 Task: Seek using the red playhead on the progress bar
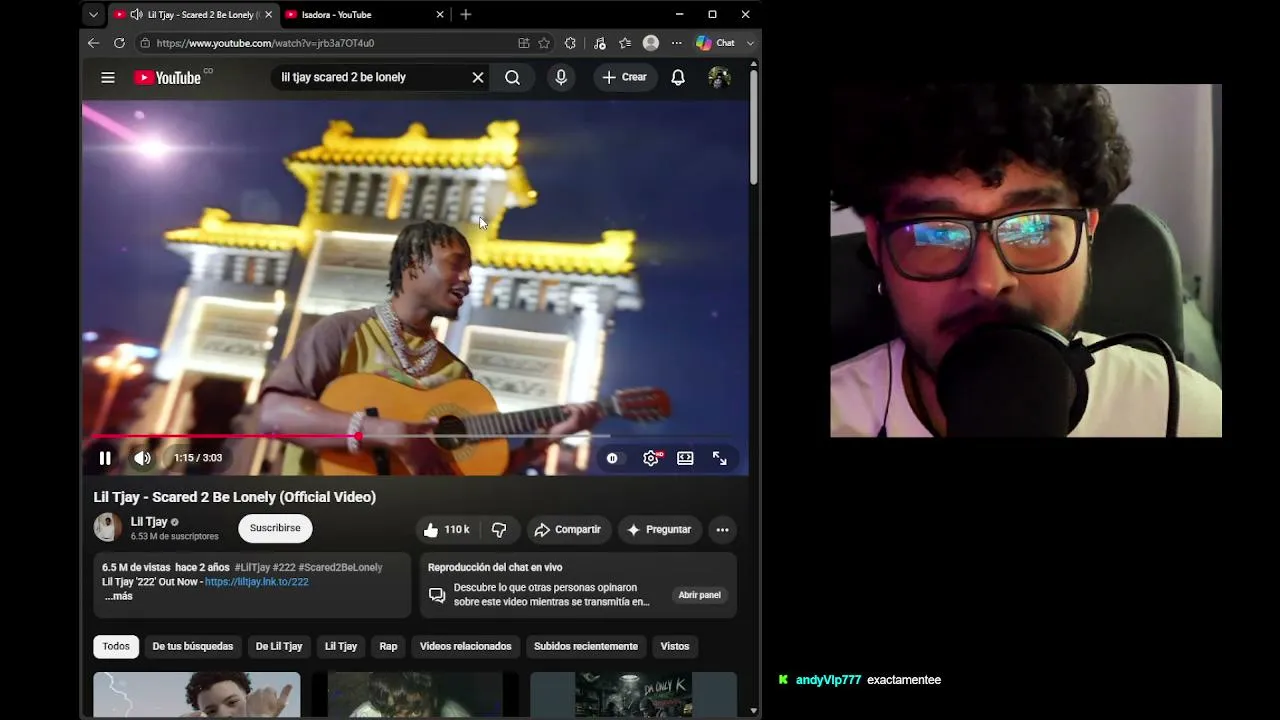(357, 436)
